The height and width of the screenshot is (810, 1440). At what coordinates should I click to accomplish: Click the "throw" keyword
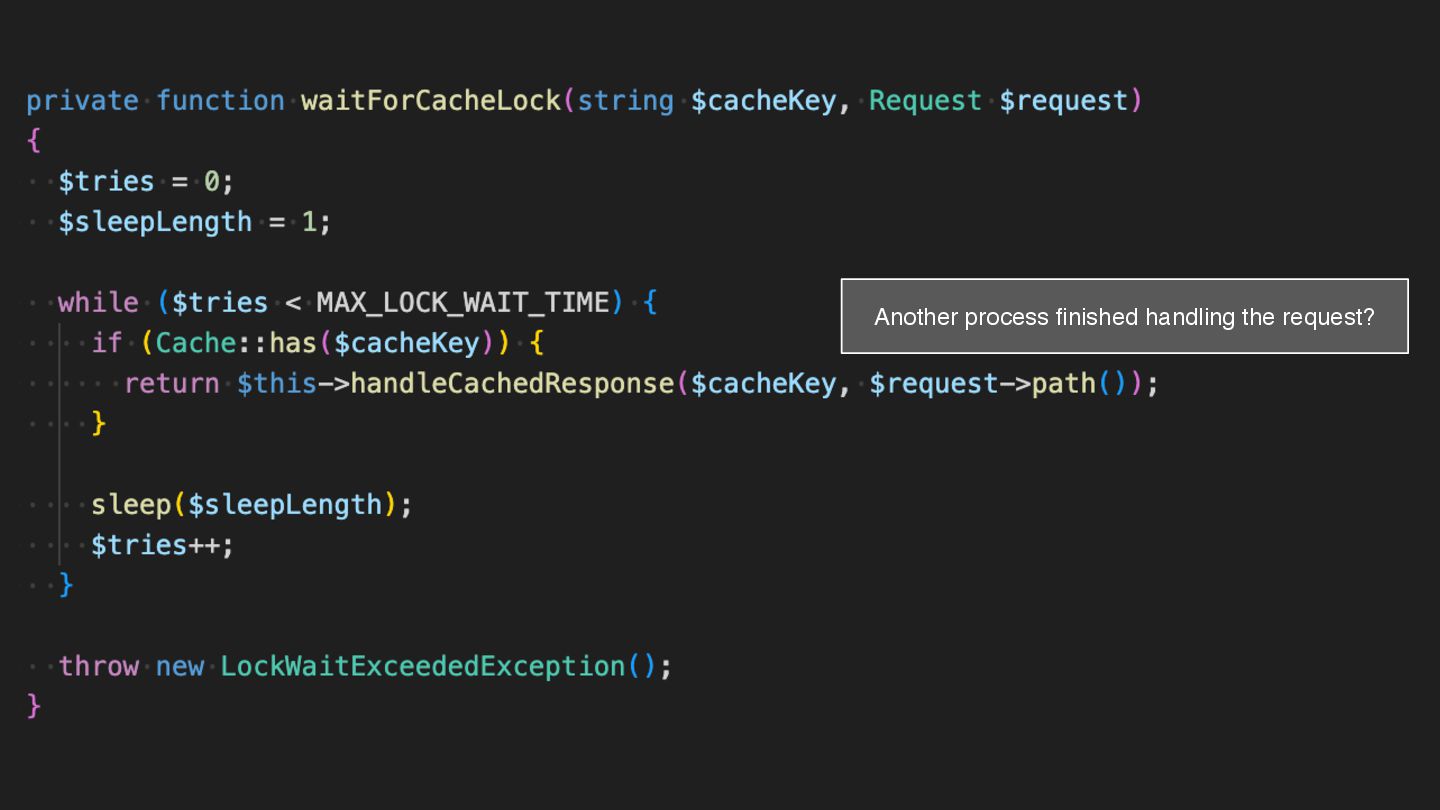[98, 666]
